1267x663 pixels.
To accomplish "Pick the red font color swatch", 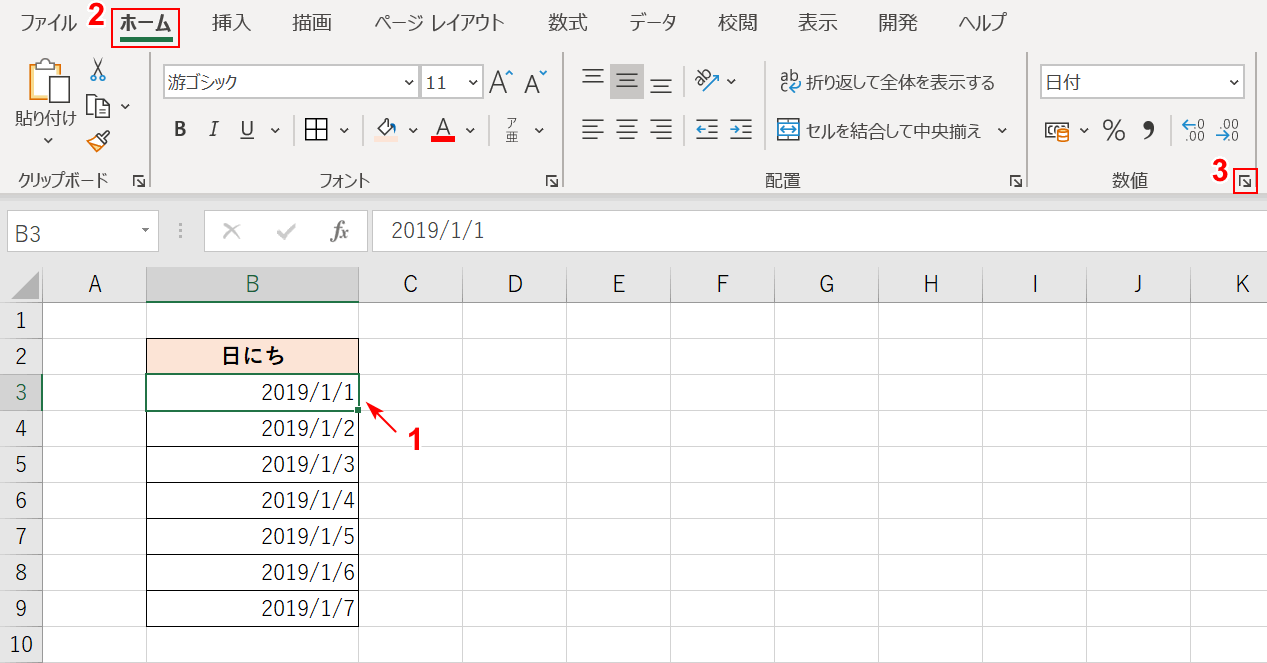I will coord(443,138).
